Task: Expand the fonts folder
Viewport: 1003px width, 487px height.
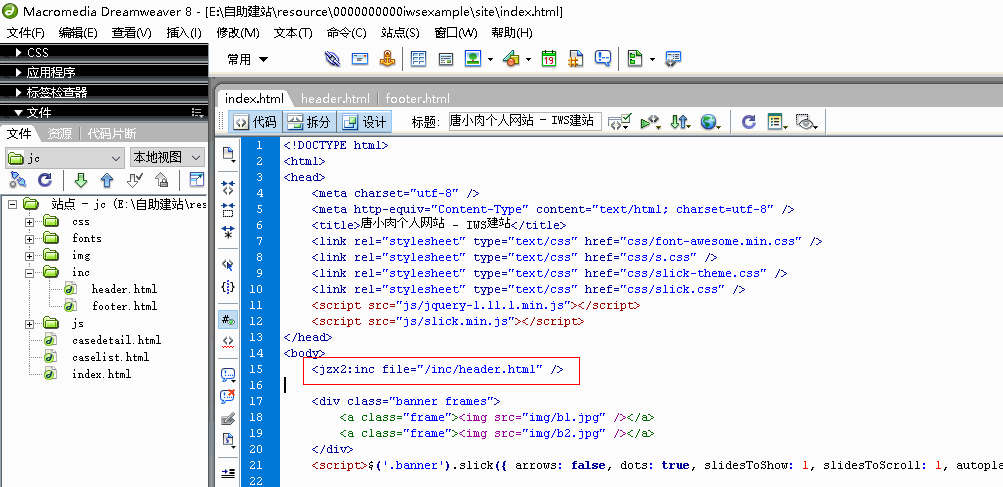Action: click(x=29, y=239)
